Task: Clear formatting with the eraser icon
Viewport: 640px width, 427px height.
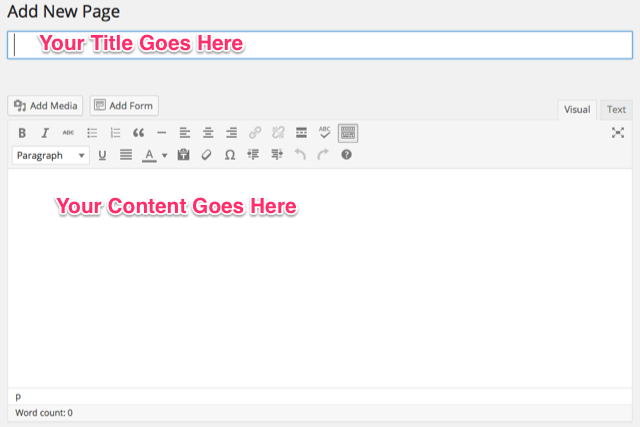Action: (x=207, y=155)
